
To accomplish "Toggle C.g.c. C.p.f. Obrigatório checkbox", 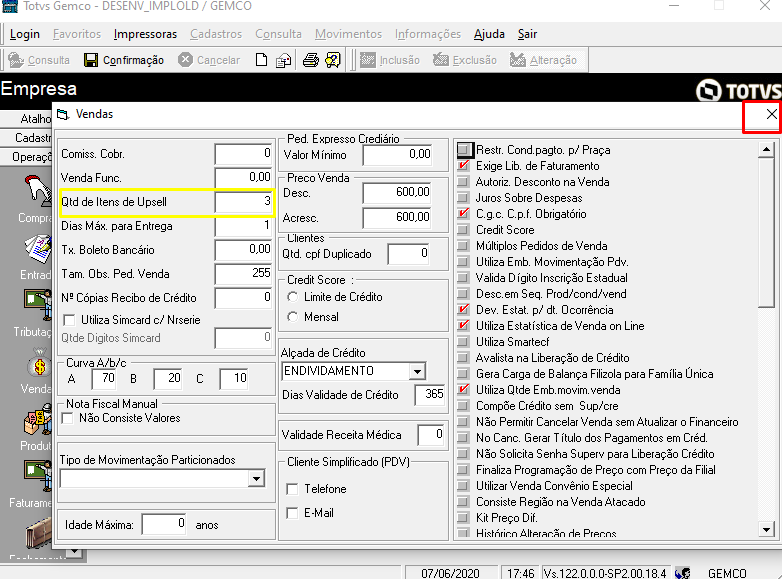I will click(464, 213).
